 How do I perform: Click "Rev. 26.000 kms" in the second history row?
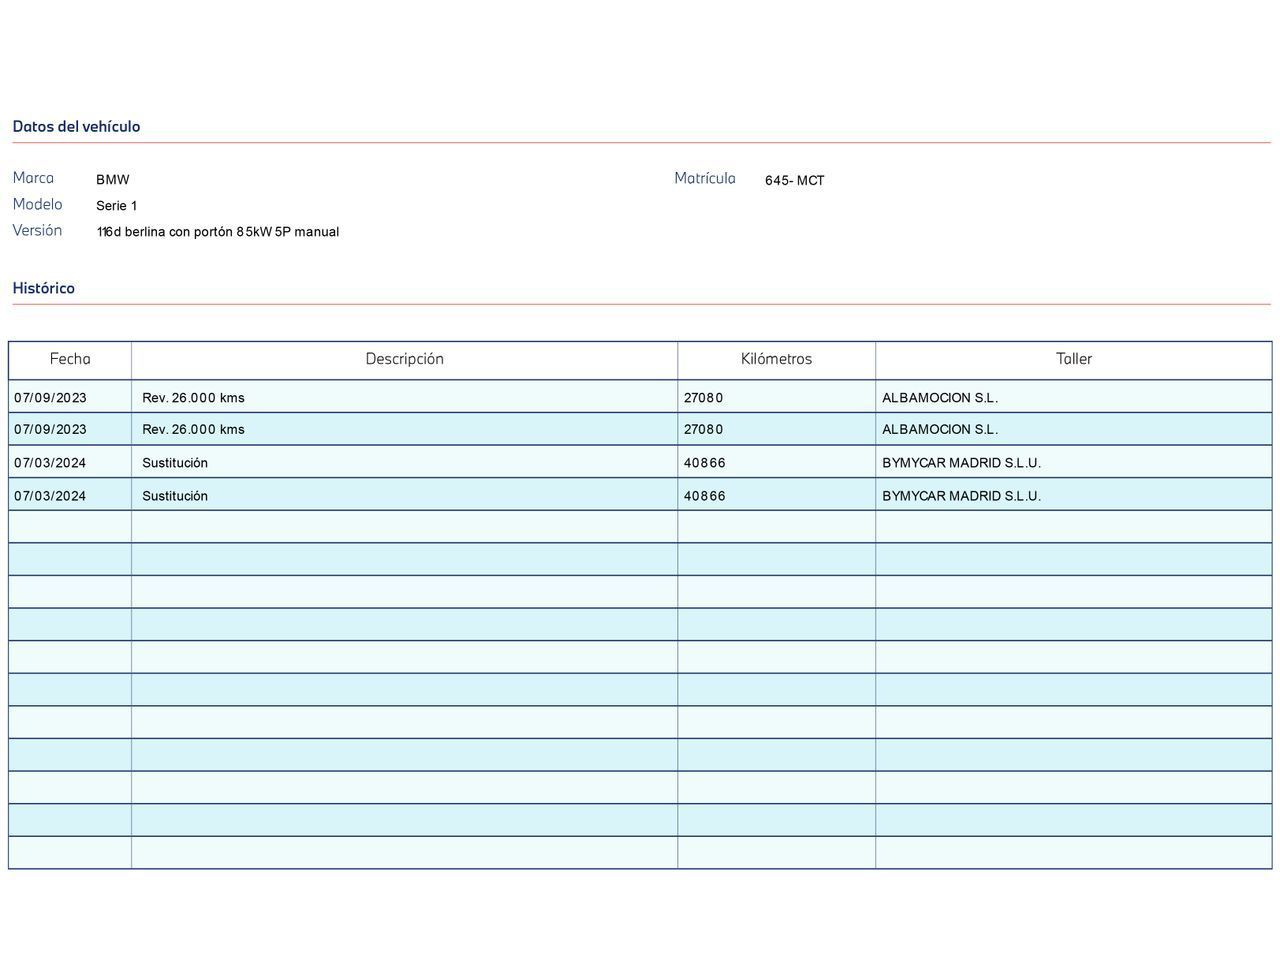(193, 430)
